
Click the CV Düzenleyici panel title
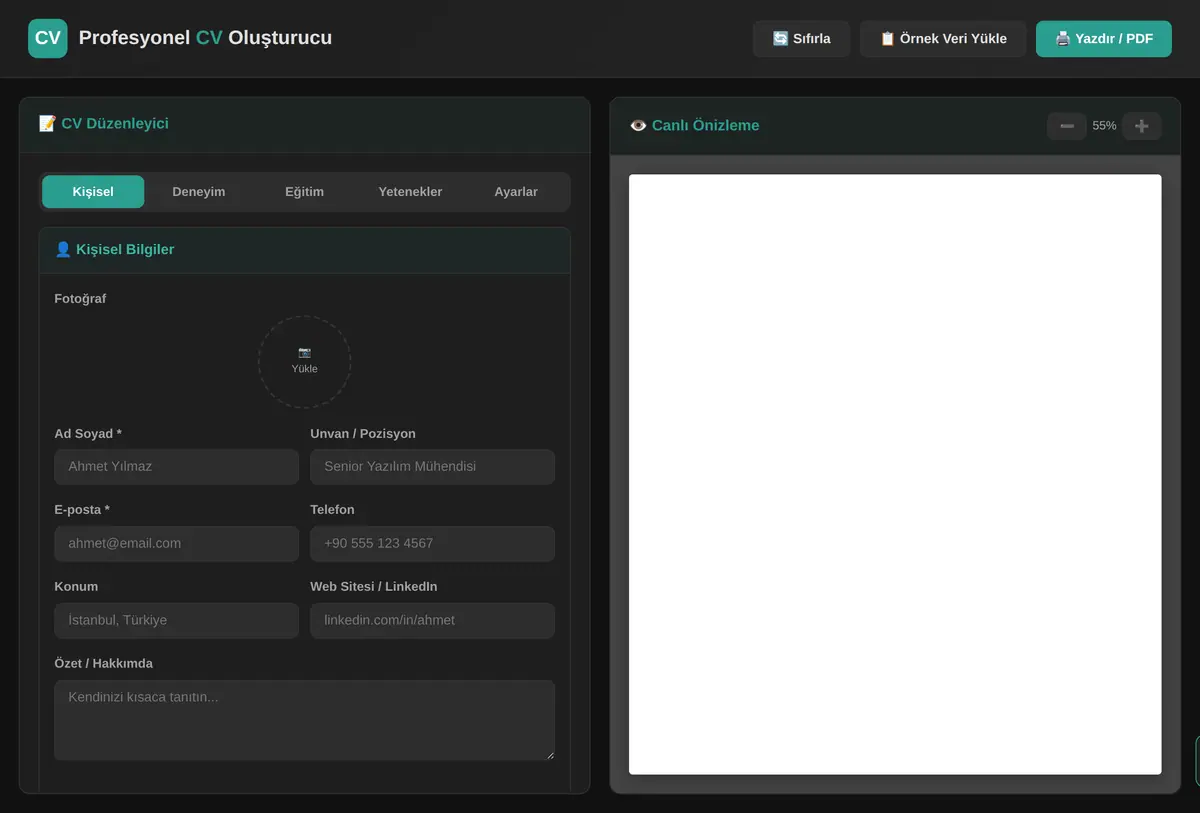tap(104, 124)
